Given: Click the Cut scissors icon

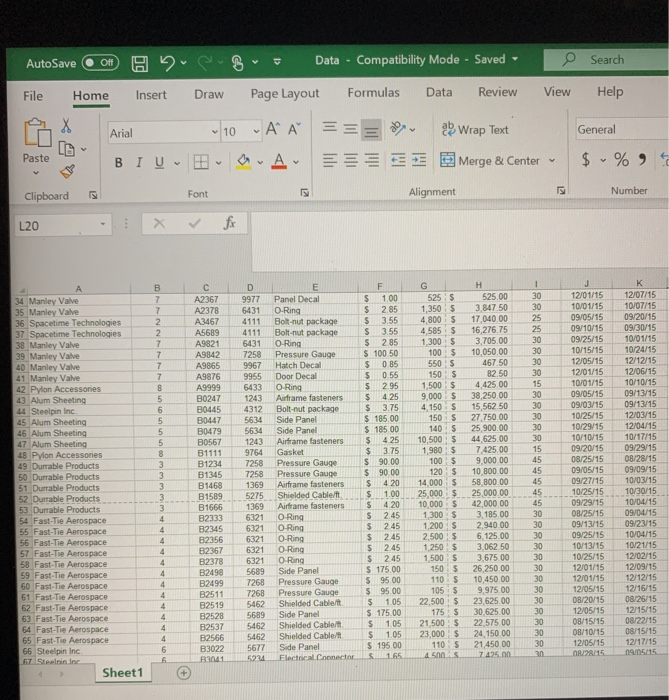Looking at the screenshot, I should coord(66,126).
